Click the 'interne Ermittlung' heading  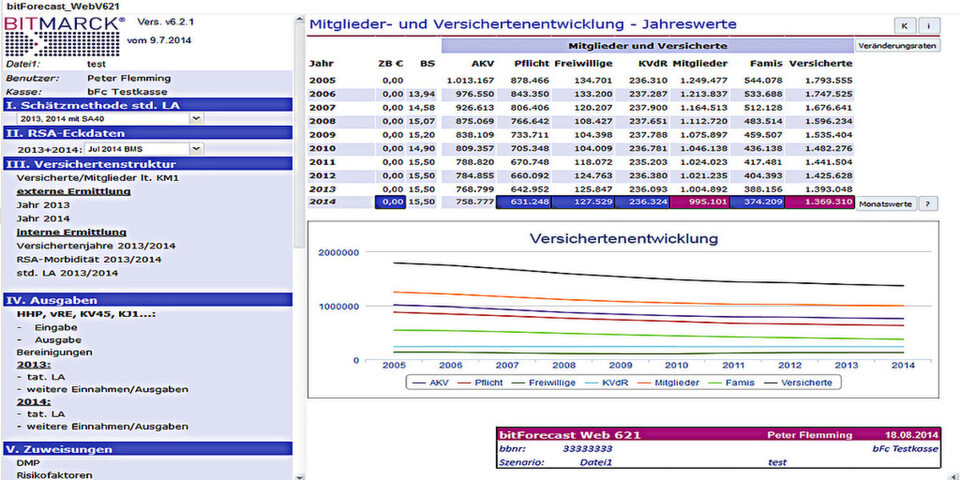pyautogui.click(x=72, y=232)
